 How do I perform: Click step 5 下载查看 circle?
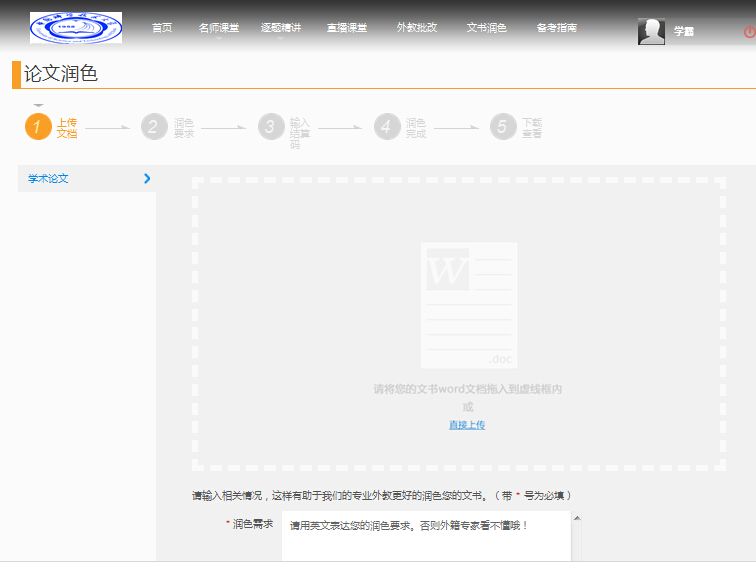503,127
